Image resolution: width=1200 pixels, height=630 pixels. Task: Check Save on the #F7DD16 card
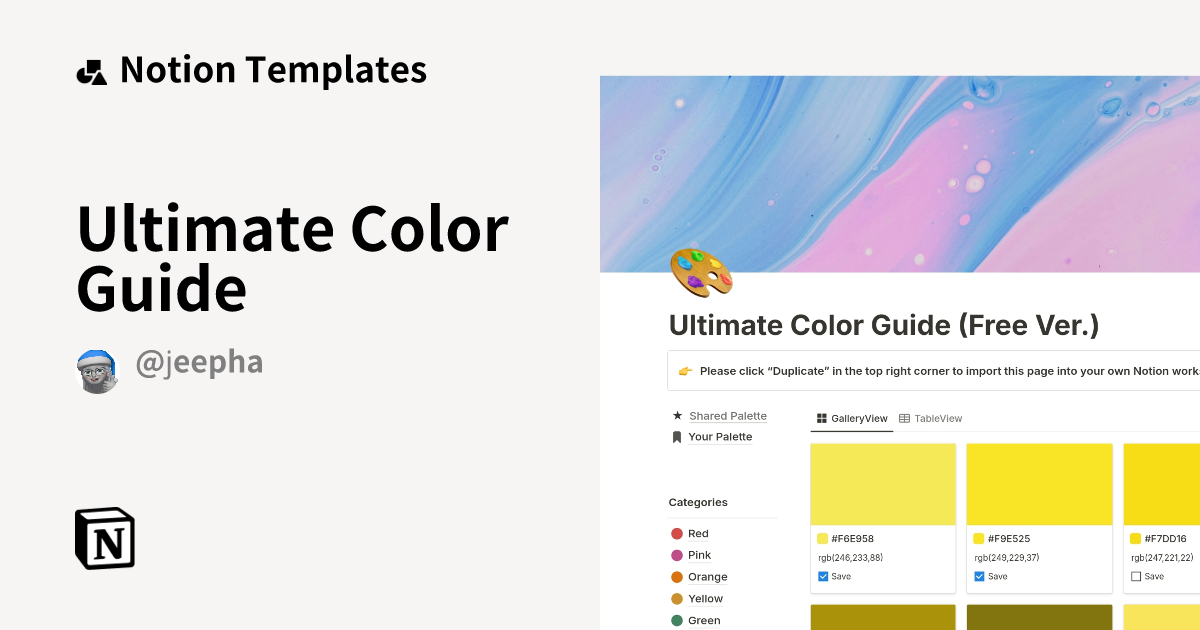pos(1136,576)
